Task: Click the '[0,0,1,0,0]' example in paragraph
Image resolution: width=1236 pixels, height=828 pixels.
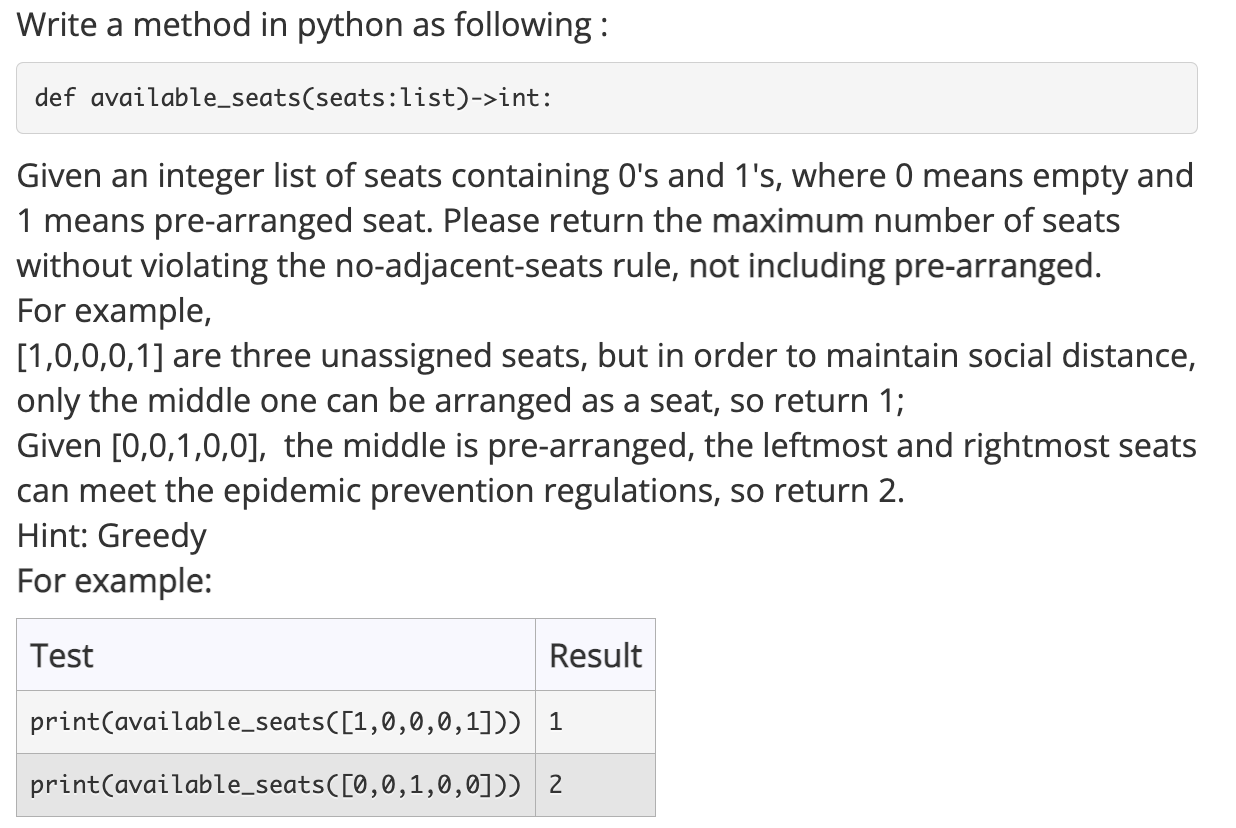Action: [x=183, y=446]
